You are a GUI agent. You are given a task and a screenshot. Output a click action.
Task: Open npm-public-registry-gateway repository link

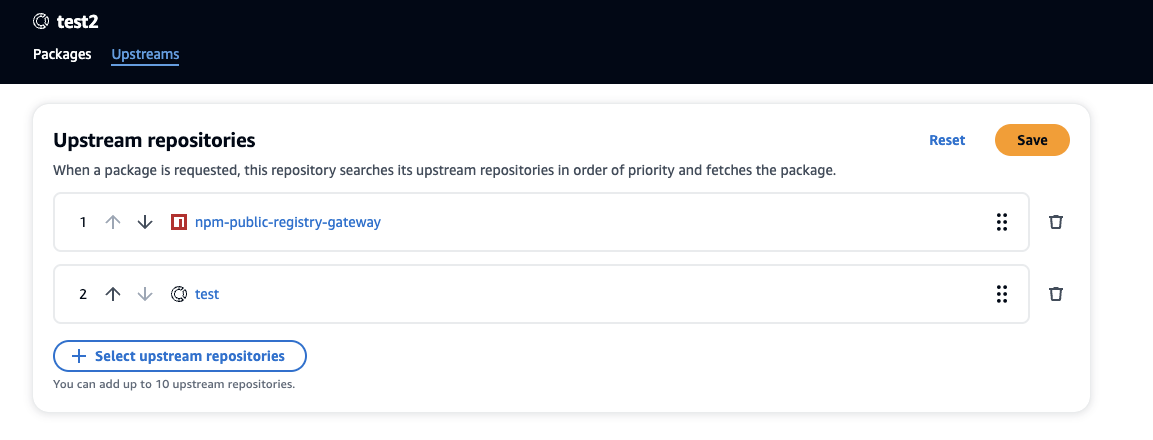click(288, 222)
